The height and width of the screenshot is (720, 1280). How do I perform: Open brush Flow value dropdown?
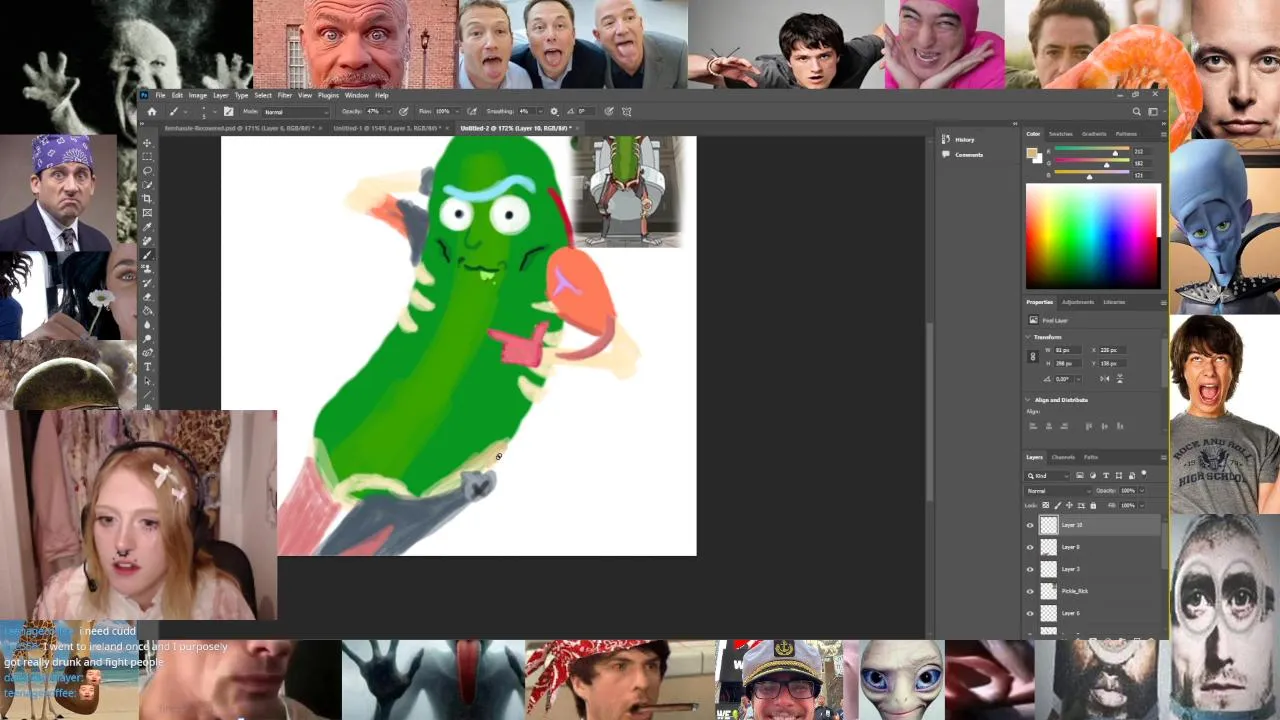point(457,112)
